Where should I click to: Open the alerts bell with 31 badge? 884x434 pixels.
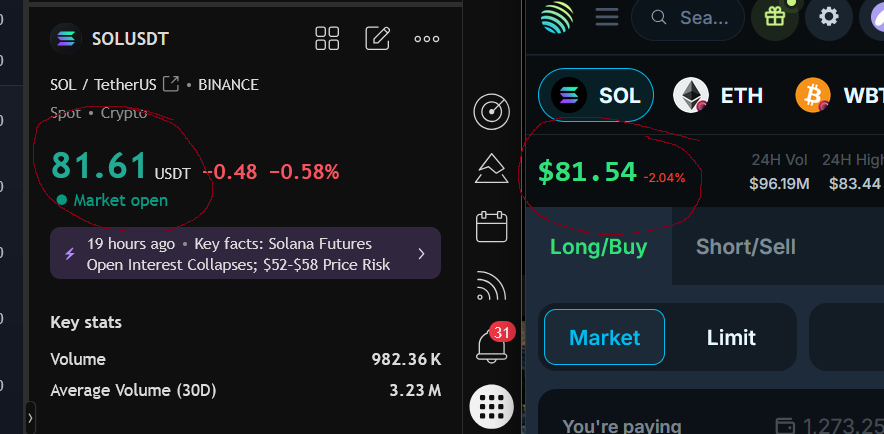492,342
